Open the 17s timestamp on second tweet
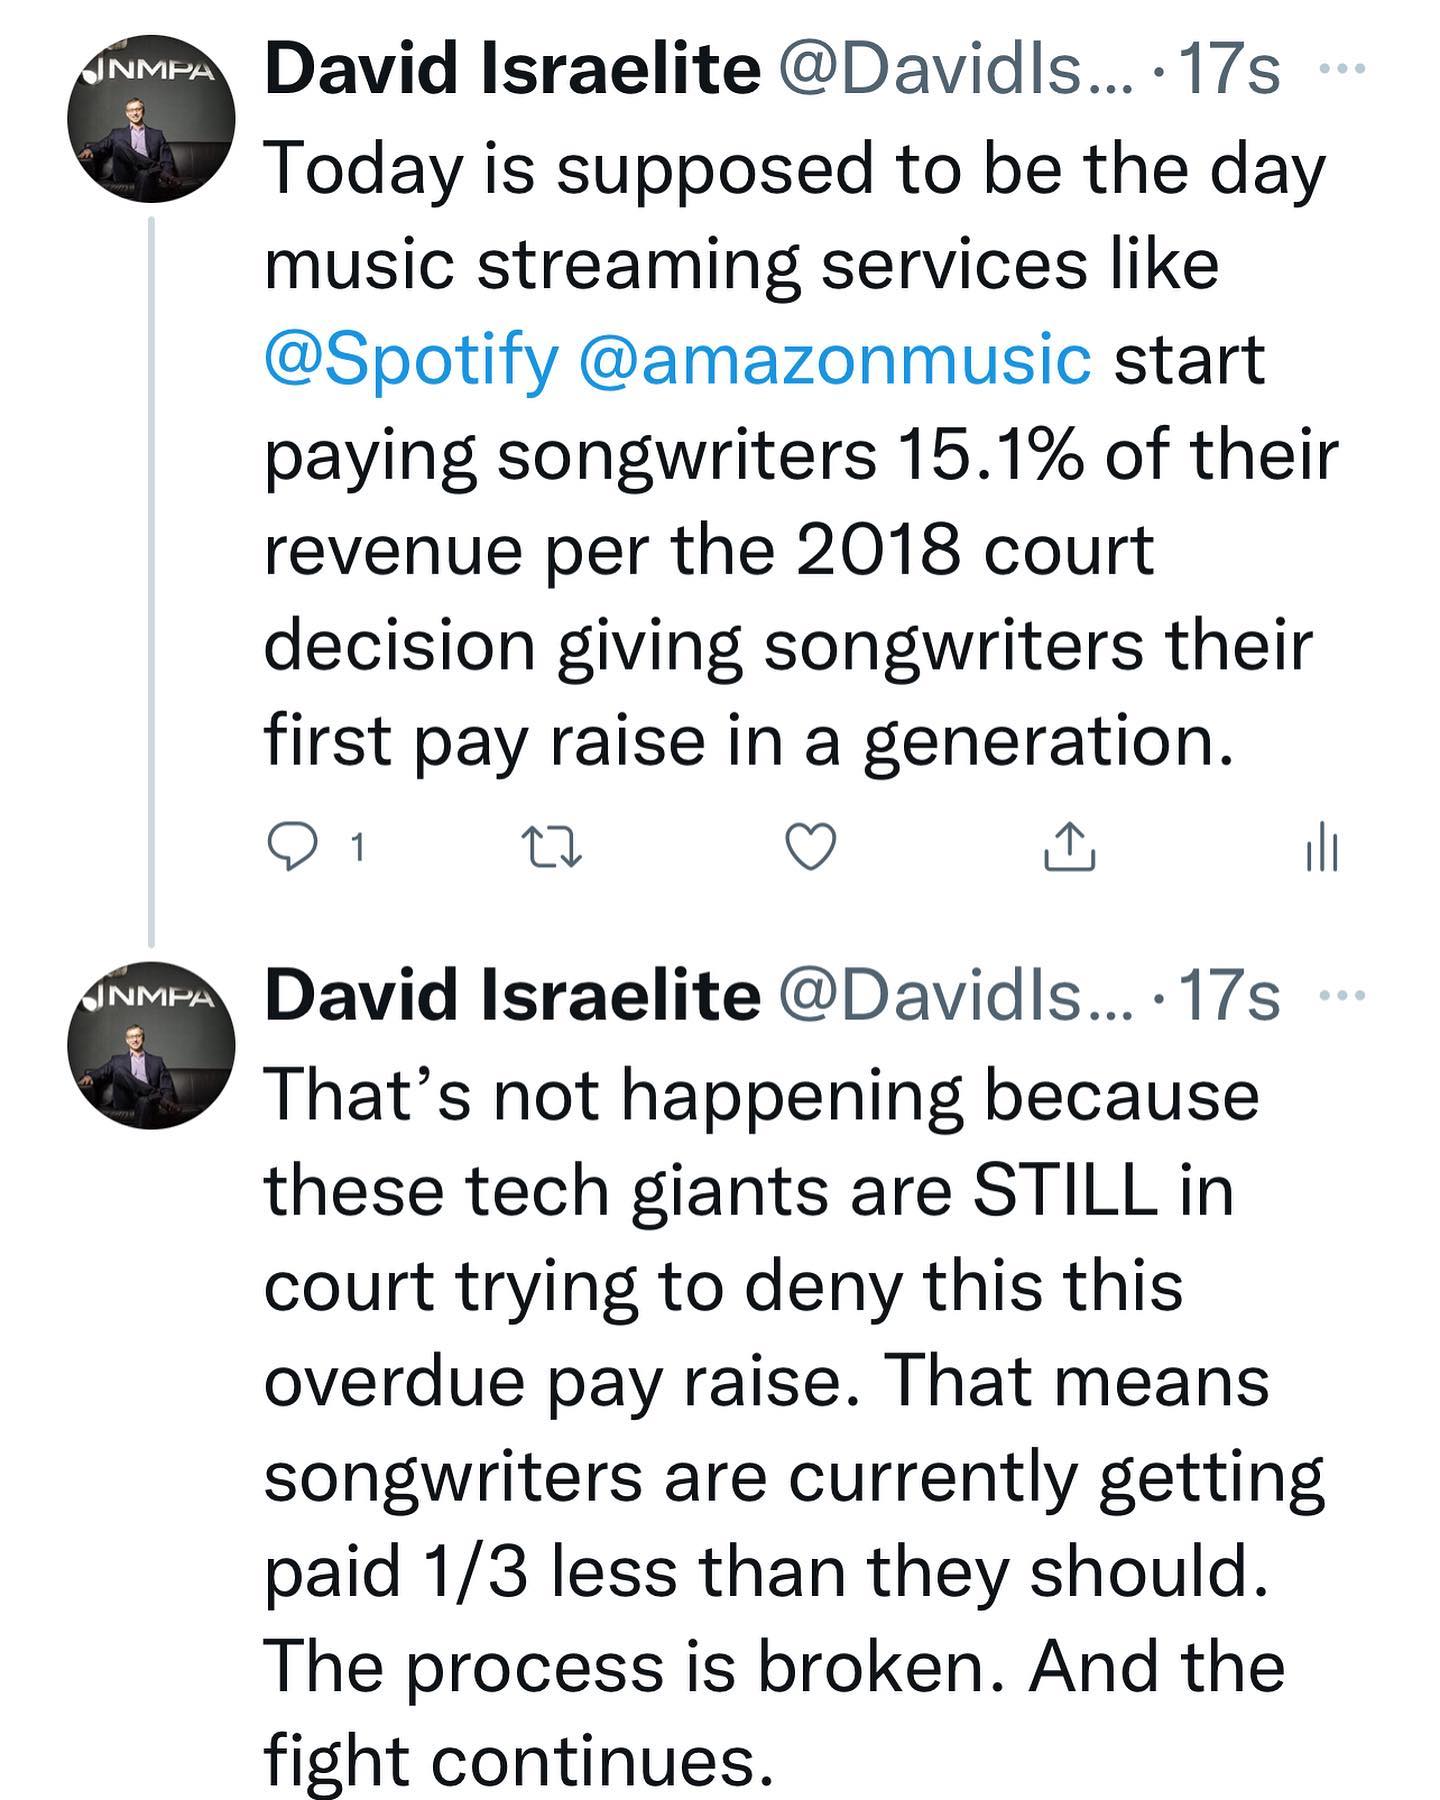1440x1800 pixels. (x=1230, y=998)
